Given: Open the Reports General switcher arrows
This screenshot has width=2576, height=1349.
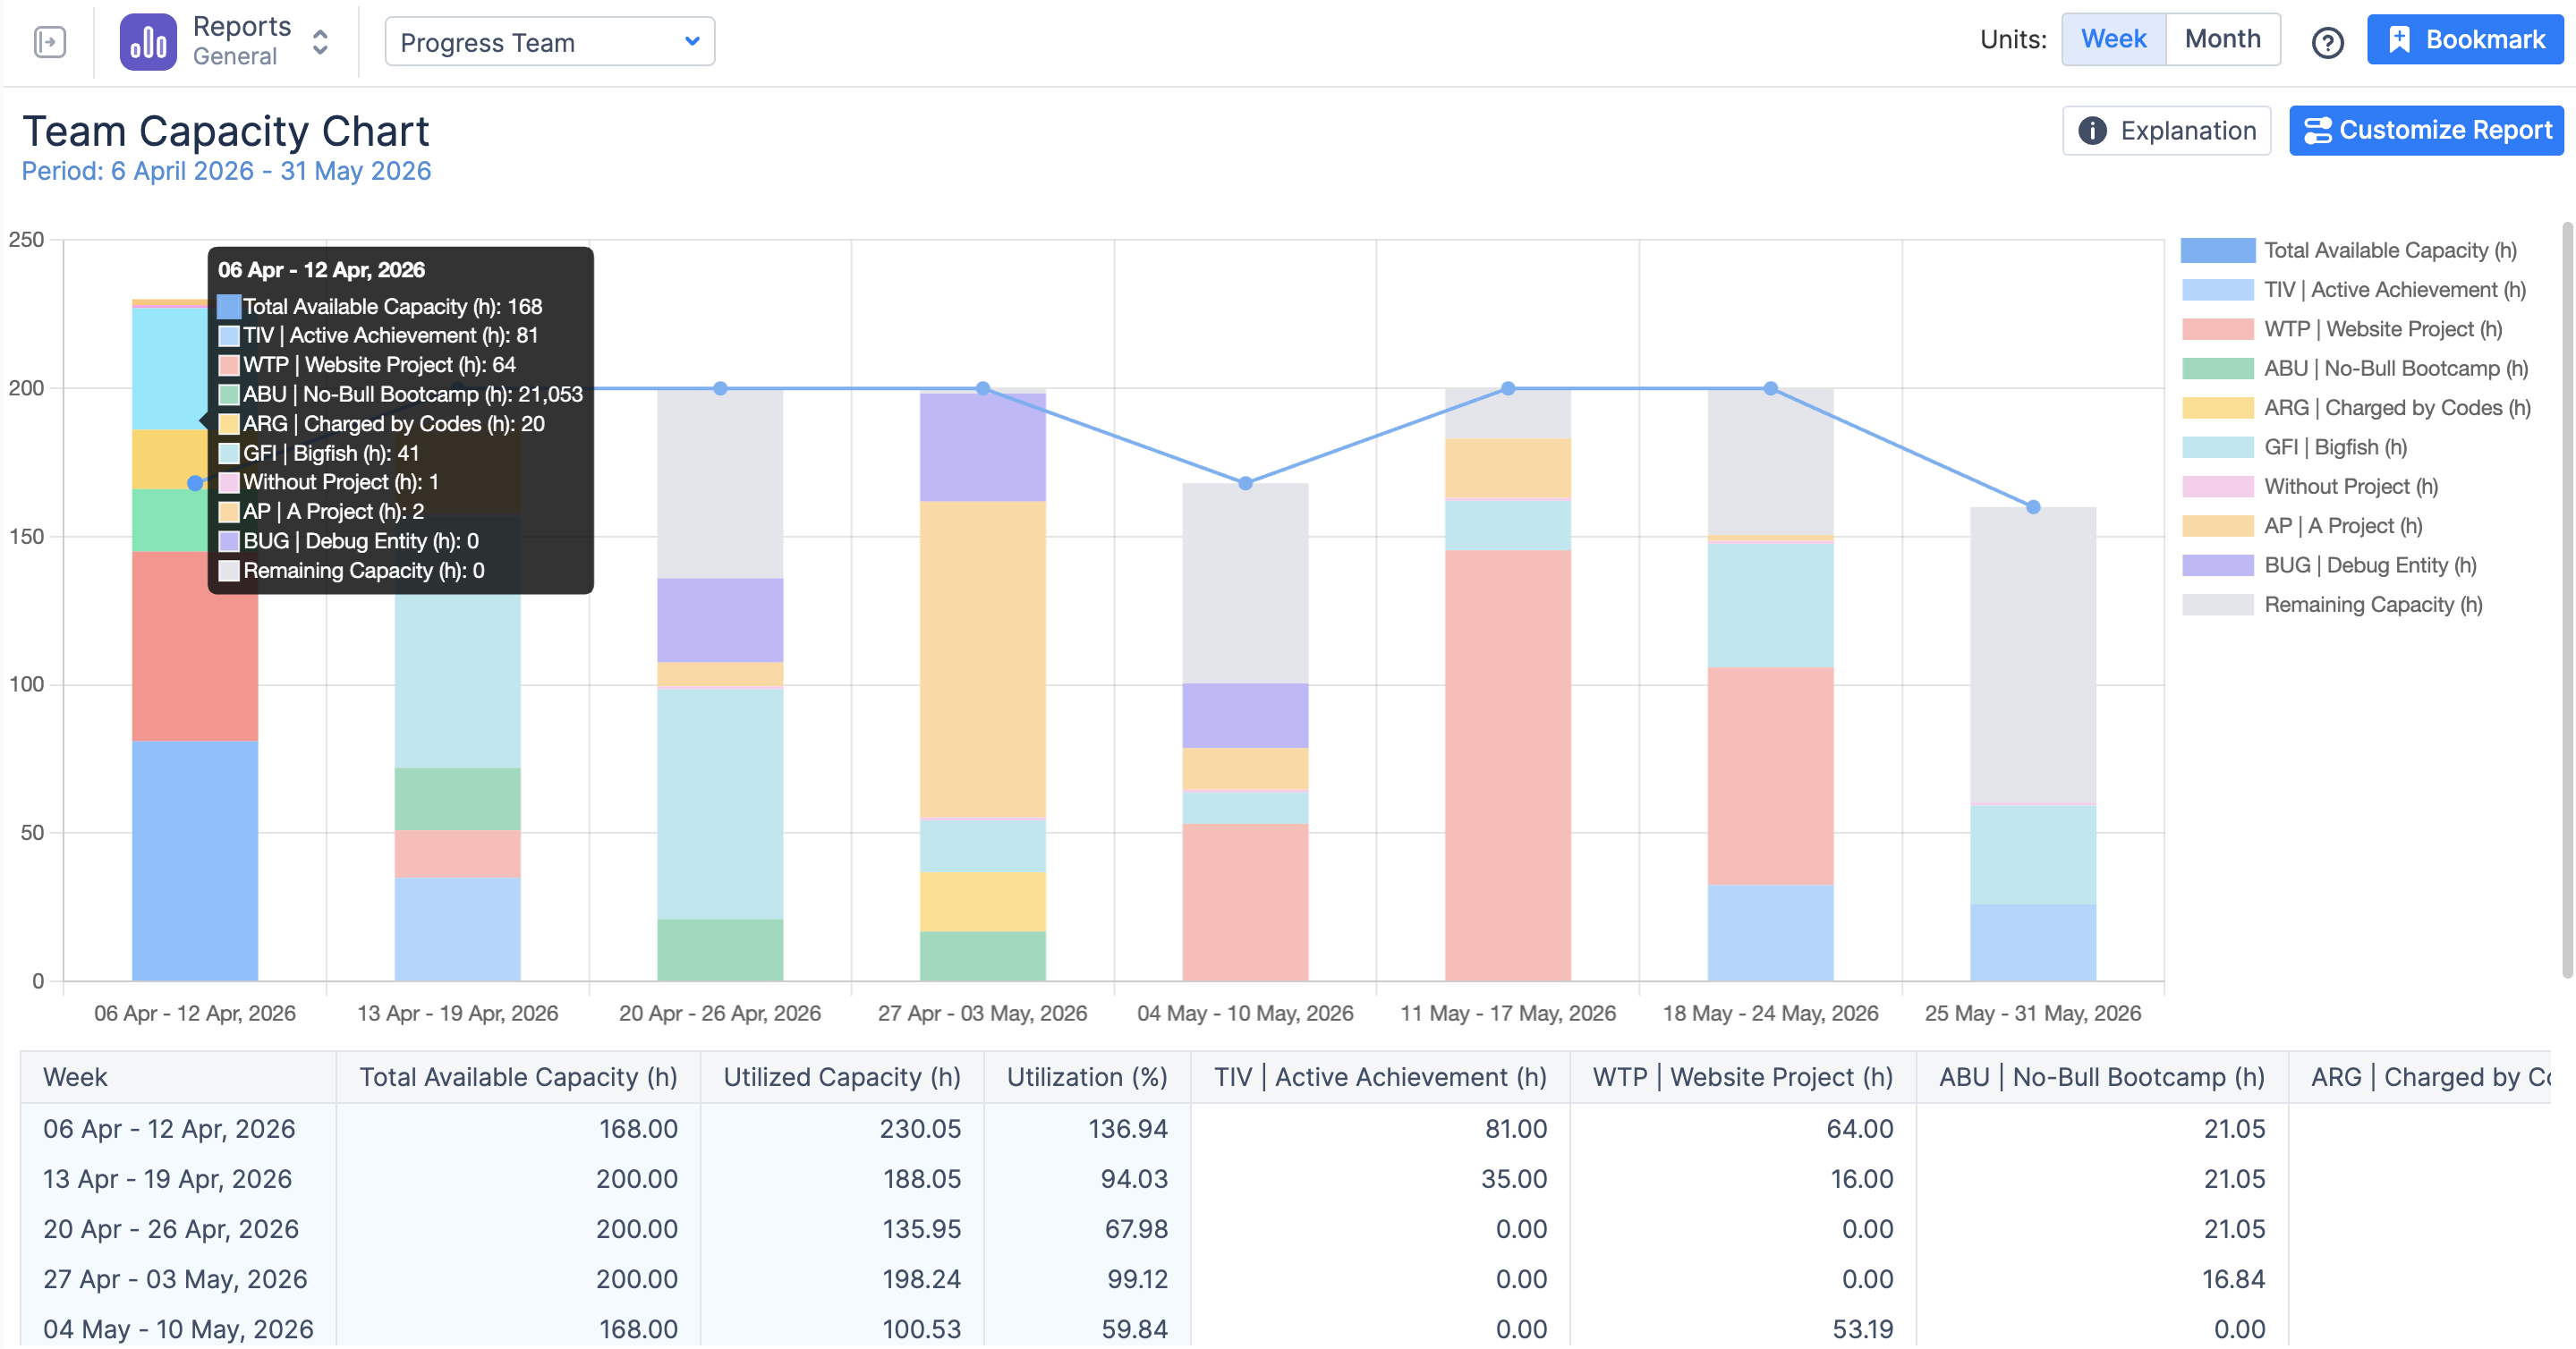Looking at the screenshot, I should [x=320, y=41].
